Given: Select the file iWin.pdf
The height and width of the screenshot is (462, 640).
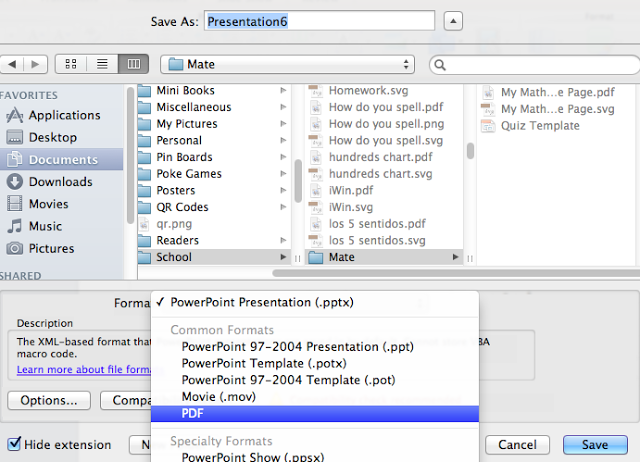Looking at the screenshot, I should pos(384,191).
